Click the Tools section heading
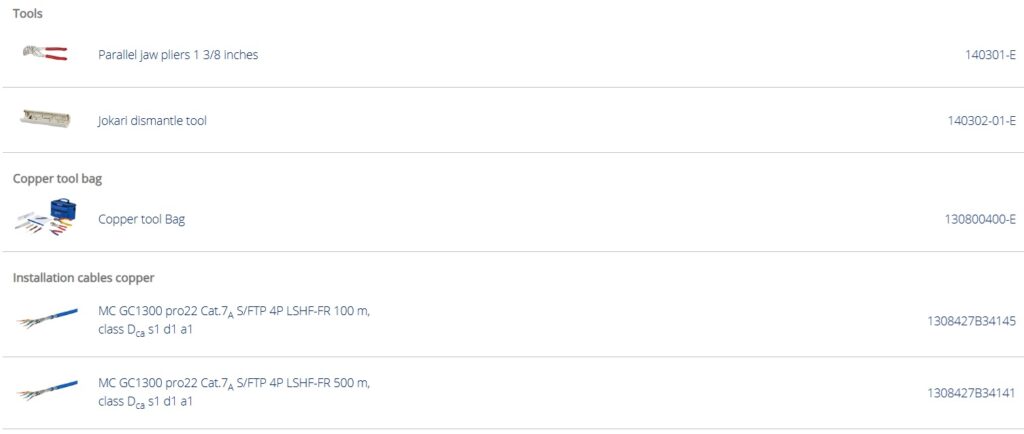 pyautogui.click(x=27, y=14)
